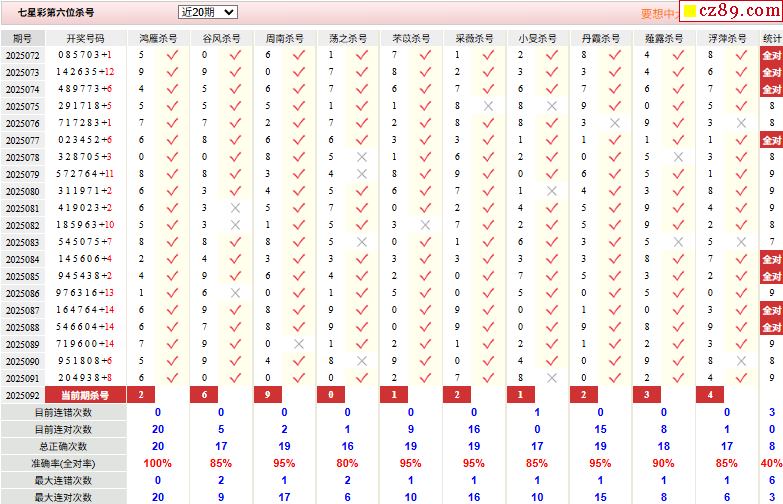Click the 采薇杀号 column header
The width and height of the screenshot is (783, 504).
click(474, 38)
